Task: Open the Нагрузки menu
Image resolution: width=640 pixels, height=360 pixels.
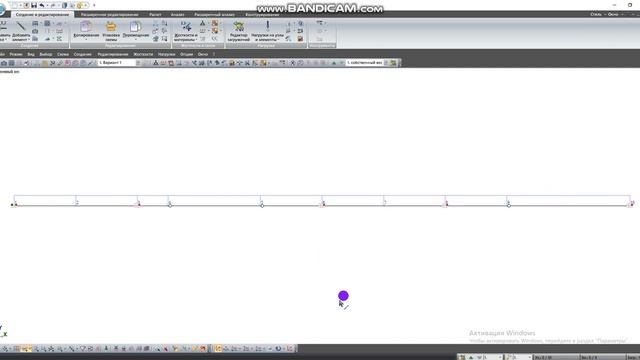Action: tap(167, 54)
